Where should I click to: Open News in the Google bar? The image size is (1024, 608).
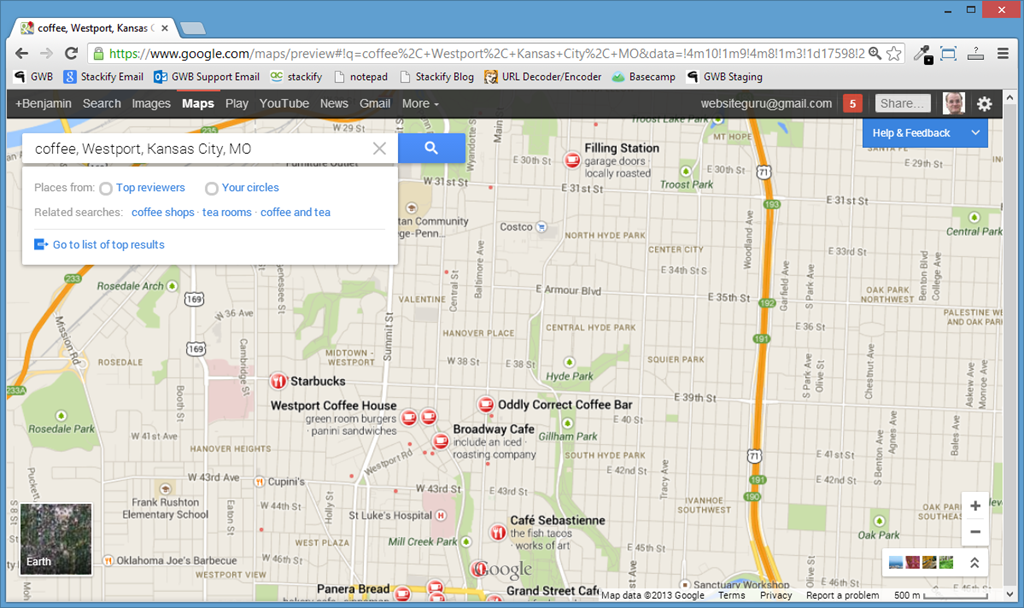[x=334, y=103]
